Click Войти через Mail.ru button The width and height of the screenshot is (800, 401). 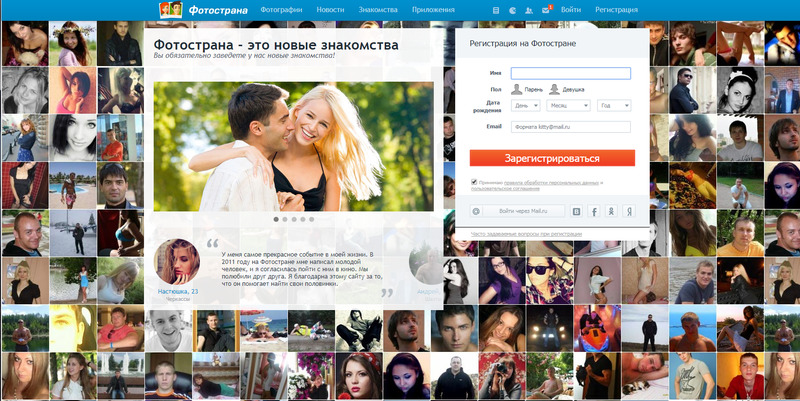point(517,211)
